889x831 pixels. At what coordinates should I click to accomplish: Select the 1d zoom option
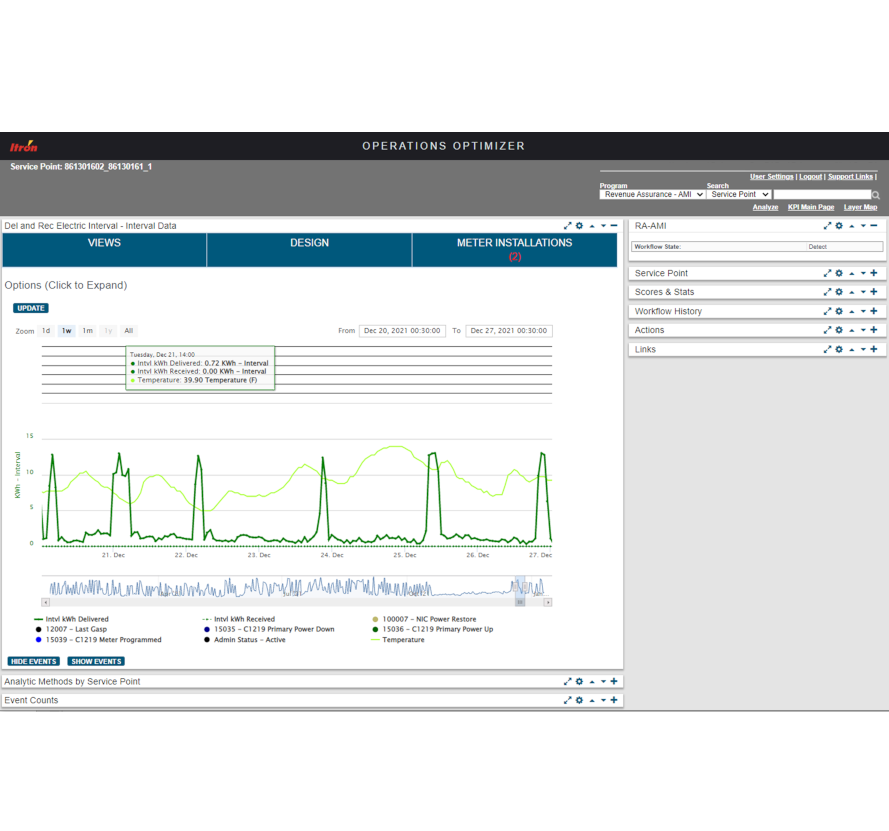pos(44,330)
